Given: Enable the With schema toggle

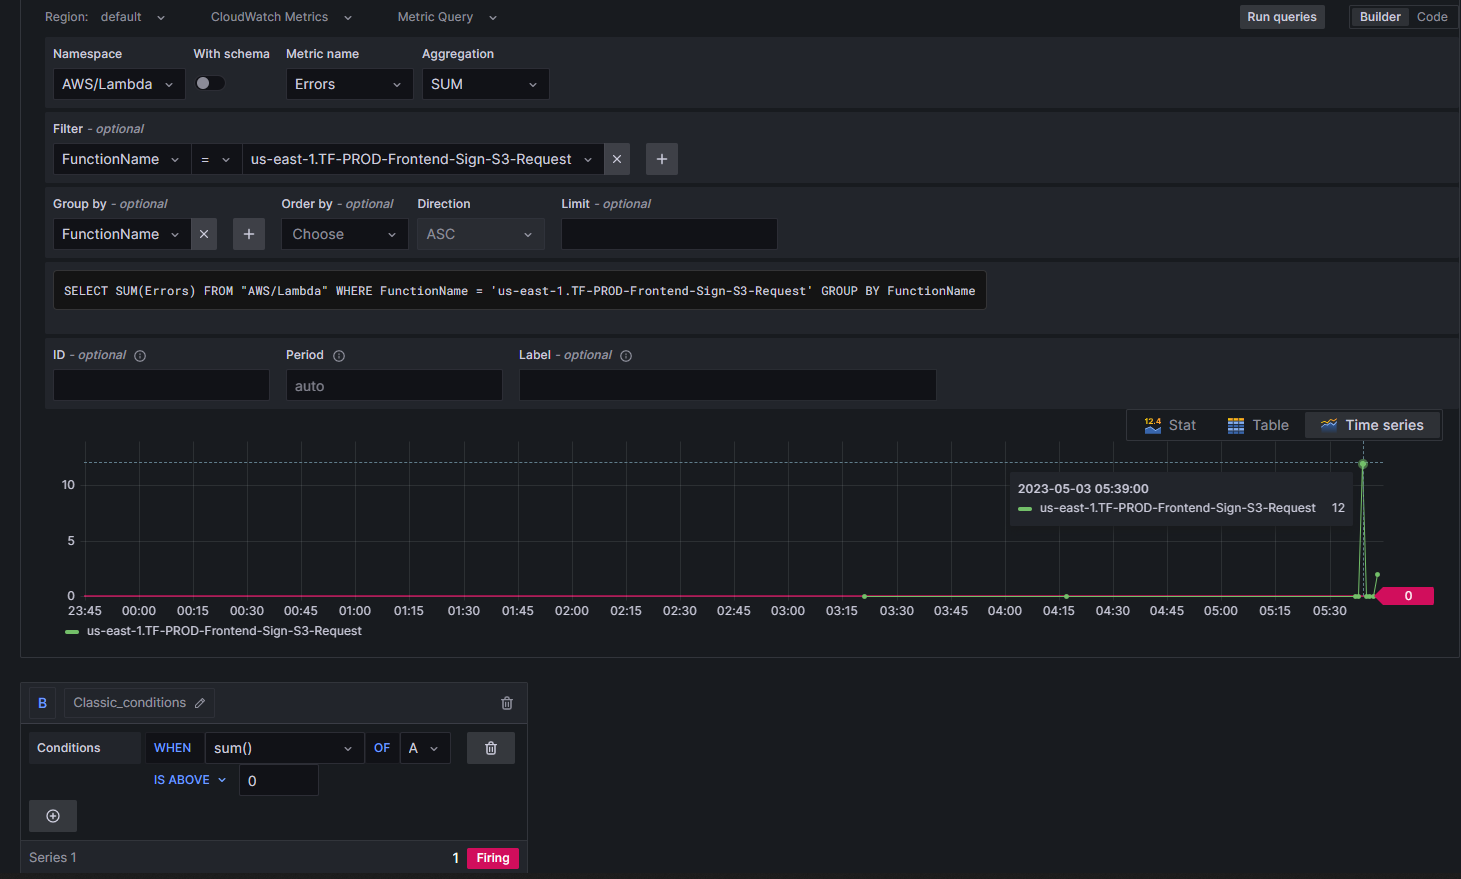Looking at the screenshot, I should [x=210, y=82].
